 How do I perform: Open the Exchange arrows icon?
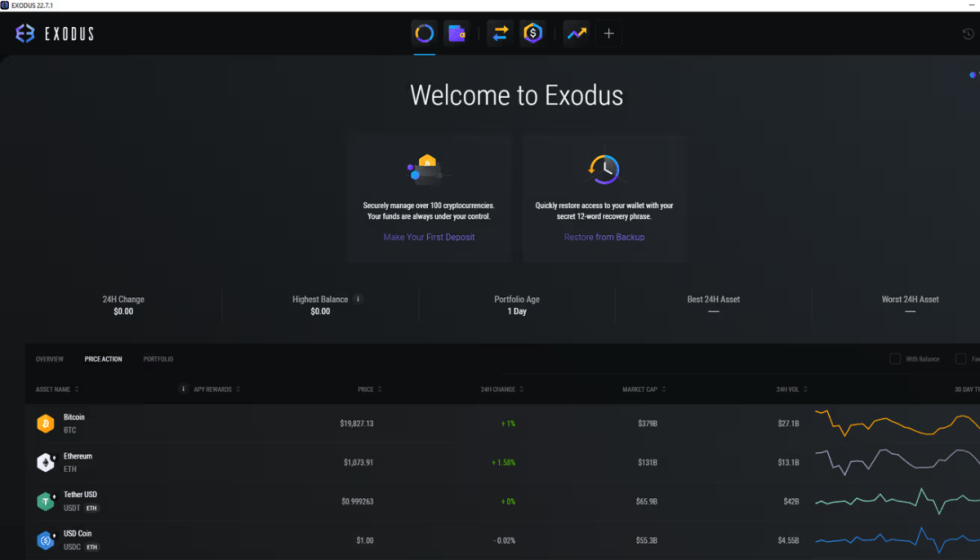(x=500, y=33)
